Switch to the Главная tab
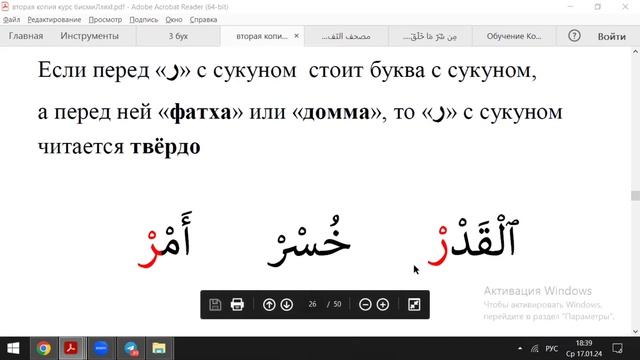The height and width of the screenshot is (360, 640). 26,36
